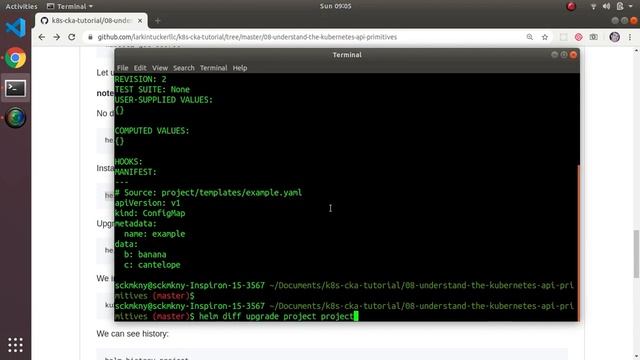The image size is (640, 360).
Task: Click the 'TEST SUITE: None' line
Action: pos(152,89)
